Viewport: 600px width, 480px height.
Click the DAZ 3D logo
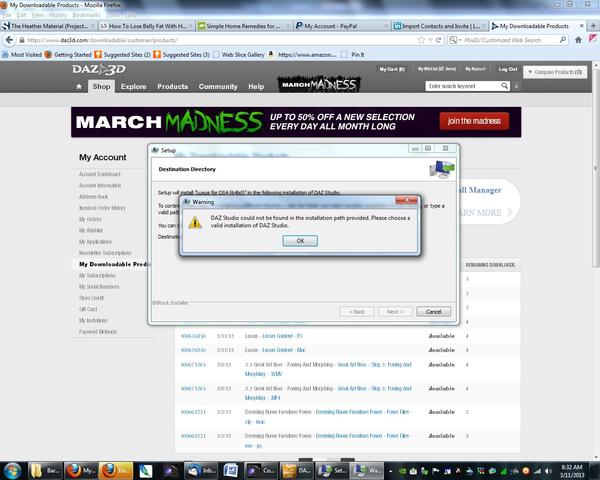pyautogui.click(x=99, y=70)
